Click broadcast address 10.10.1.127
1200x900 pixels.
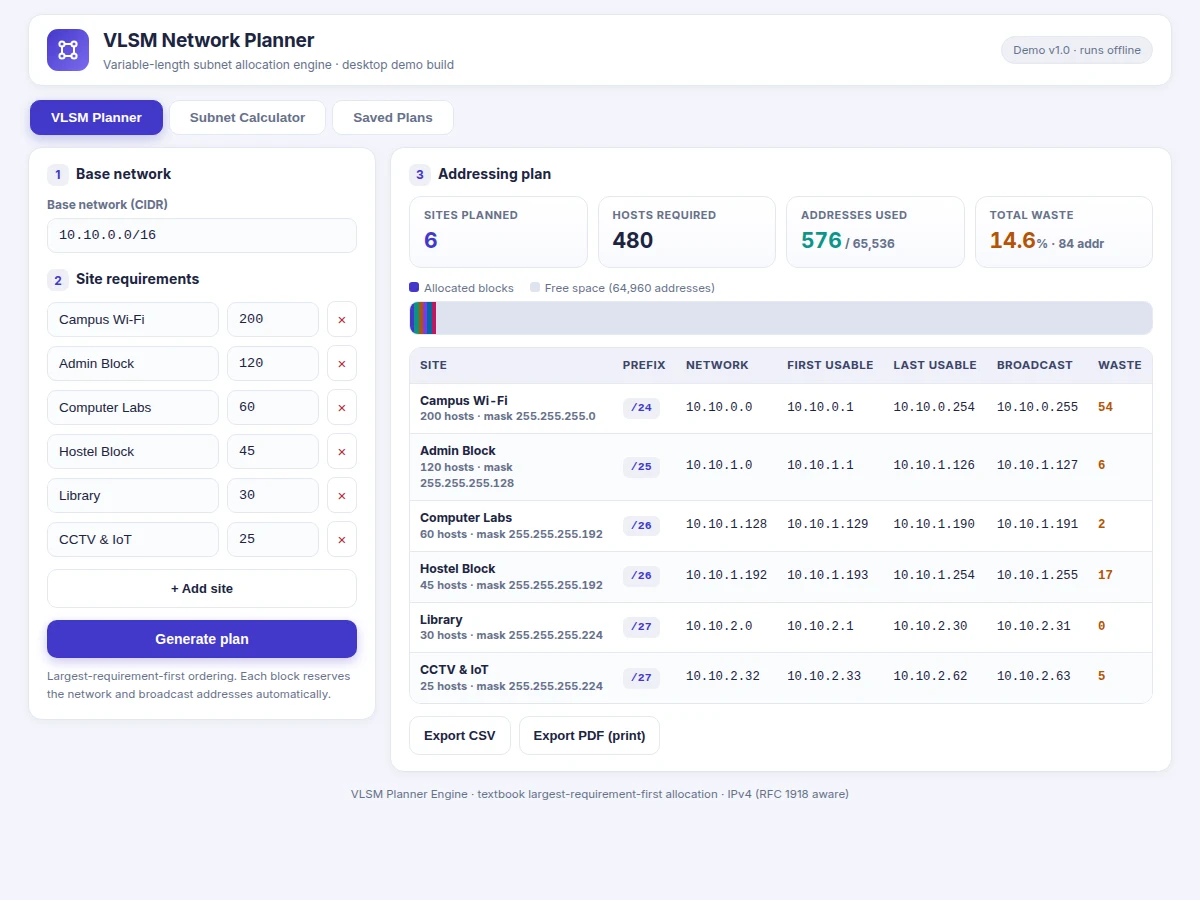1038,465
